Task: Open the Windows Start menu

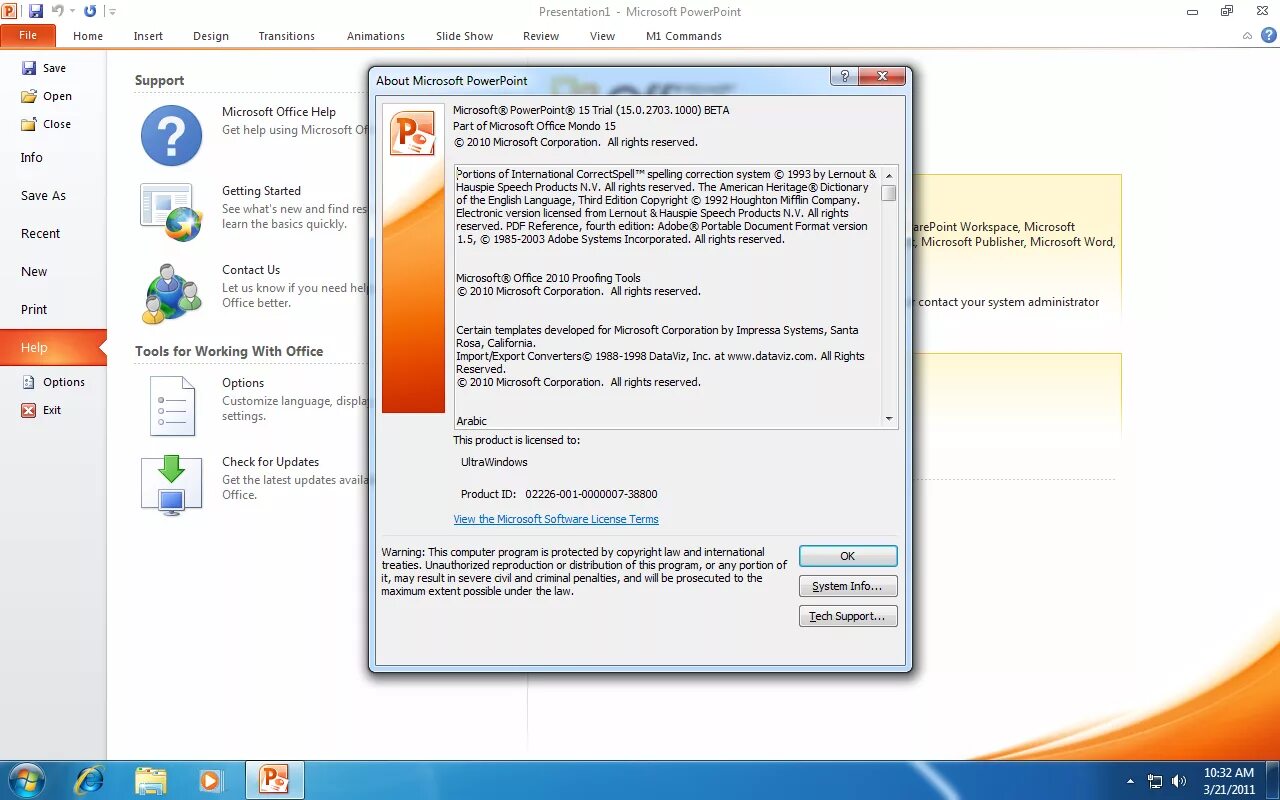Action: (26, 780)
